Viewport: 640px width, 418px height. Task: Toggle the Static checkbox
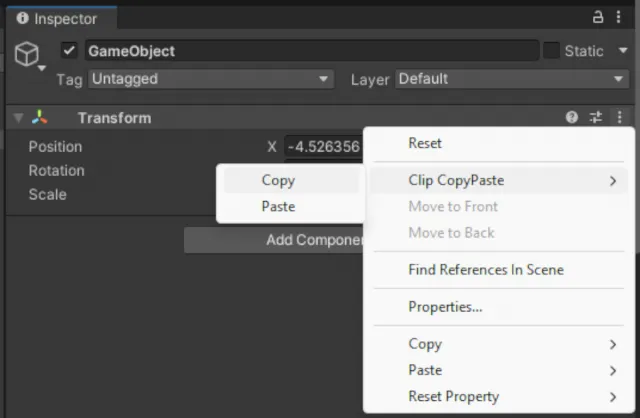coord(551,51)
